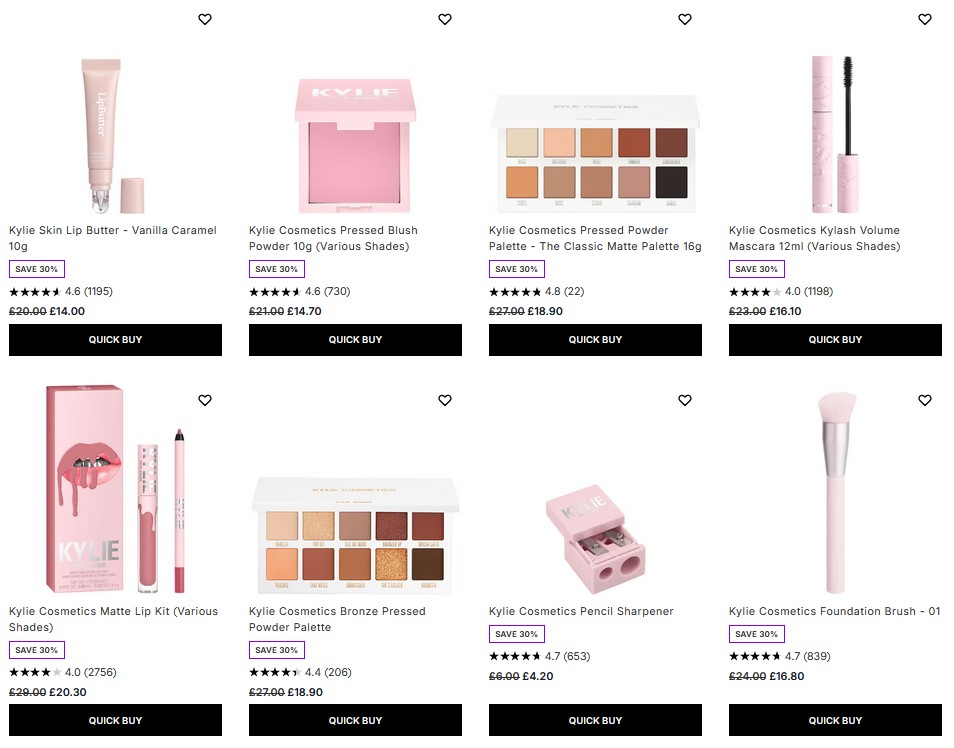
Task: Add Kylash Volume Mascara to wishlist
Action: coord(924,19)
